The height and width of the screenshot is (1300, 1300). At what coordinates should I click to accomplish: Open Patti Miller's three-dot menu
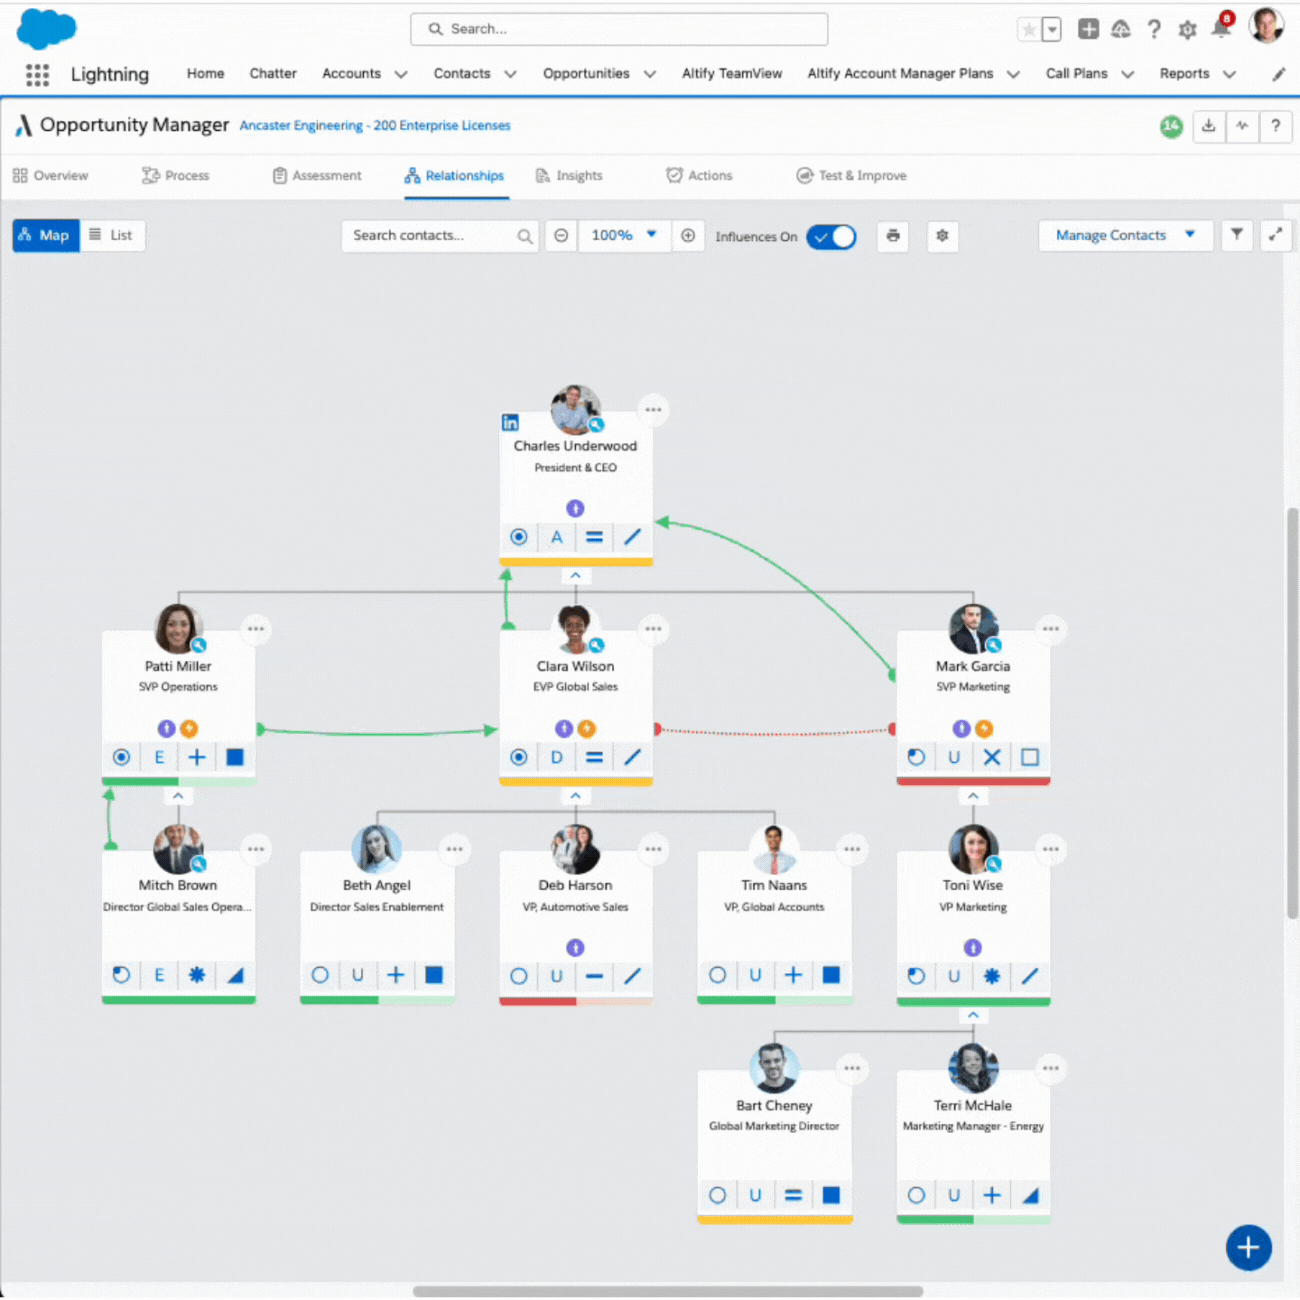click(256, 629)
